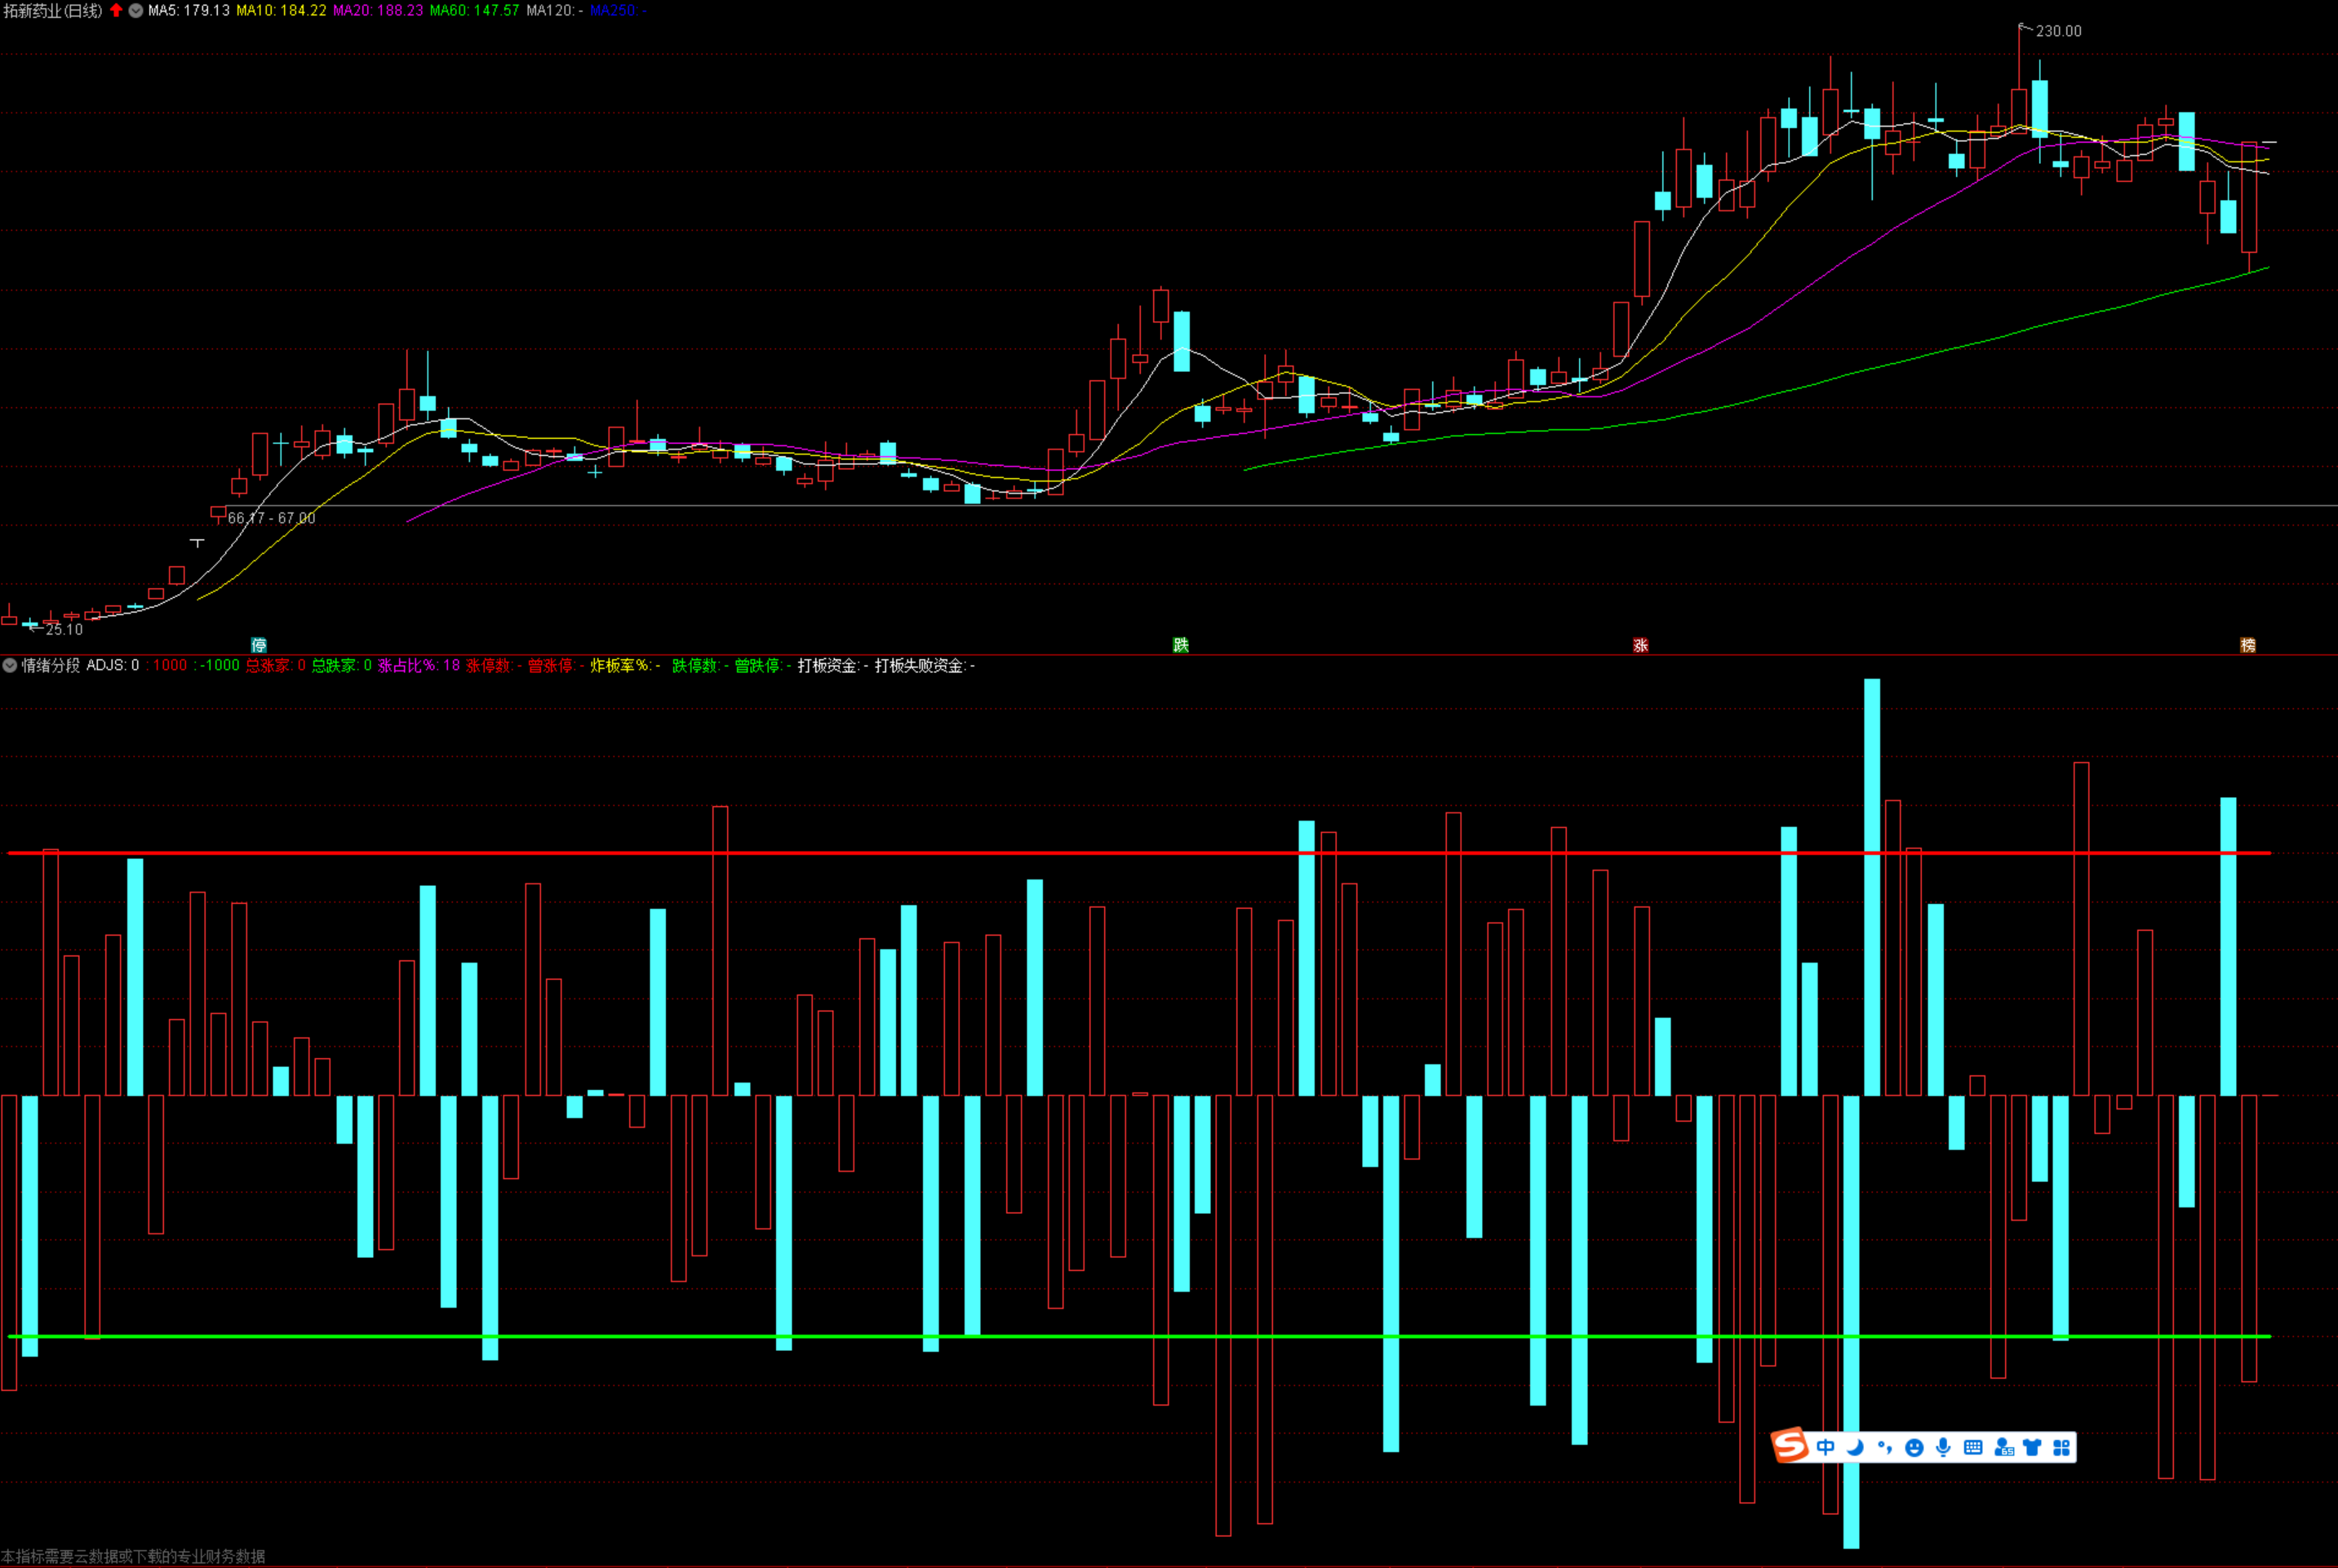
Task: Click the 曾涨停 label
Action: [554, 665]
